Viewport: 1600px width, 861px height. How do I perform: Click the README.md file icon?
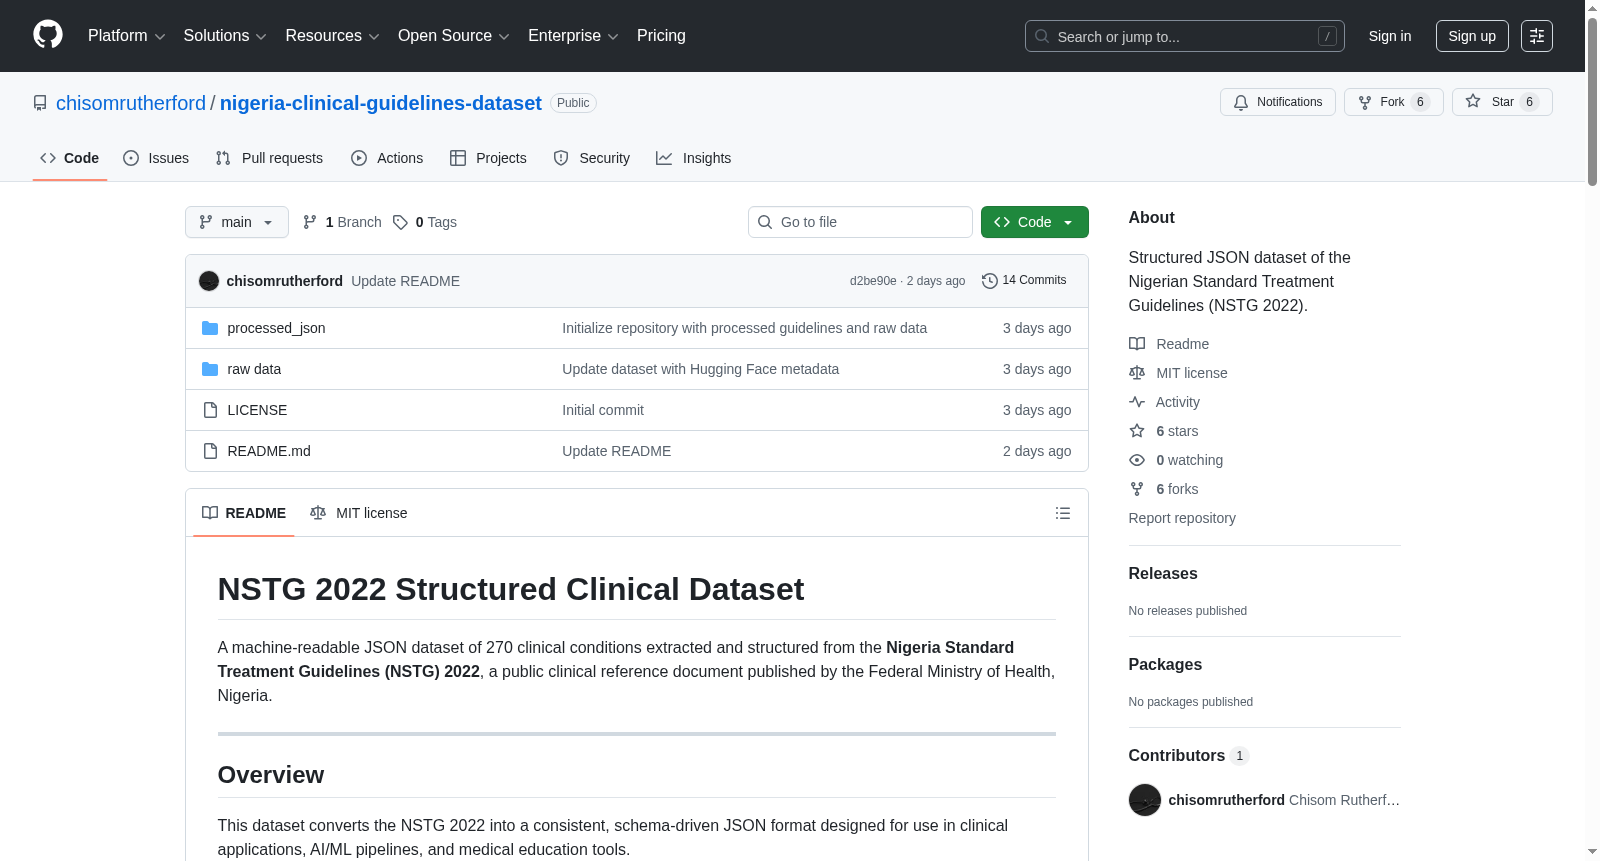[x=210, y=451]
